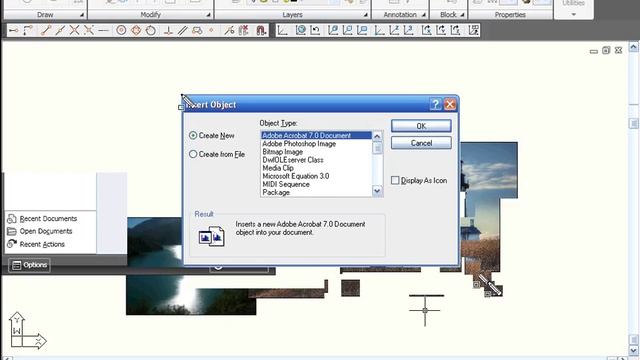
Task: Open the Utilities panel dropdown arrow
Action: [573, 14]
